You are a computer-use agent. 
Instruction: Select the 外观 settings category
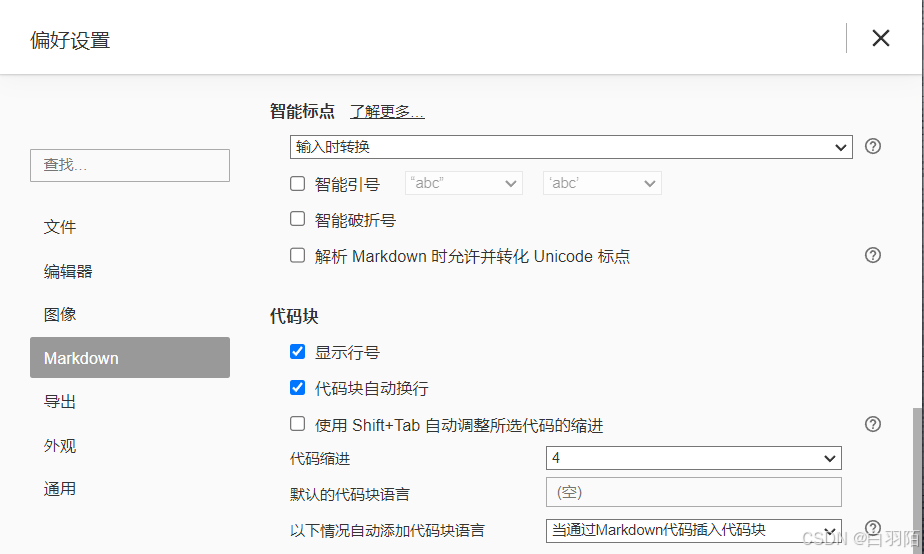[130, 446]
